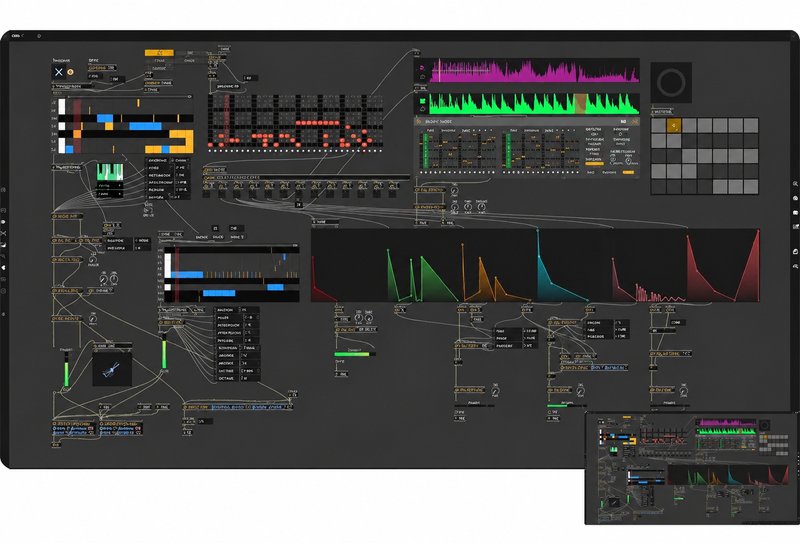800x543 pixels.
Task: Click the bottommost icon in right sidebar
Action: (x=795, y=266)
